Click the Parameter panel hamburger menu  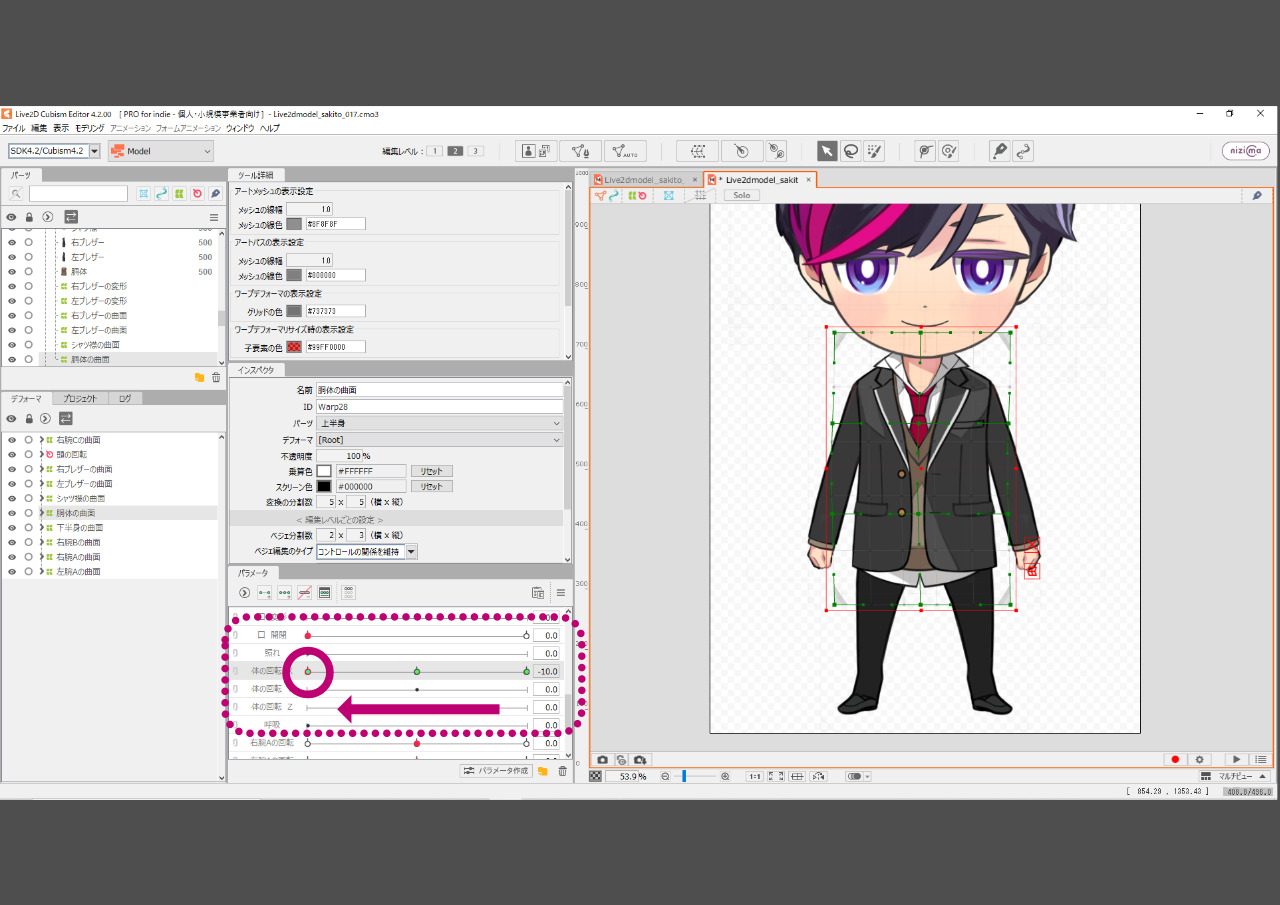pos(560,592)
